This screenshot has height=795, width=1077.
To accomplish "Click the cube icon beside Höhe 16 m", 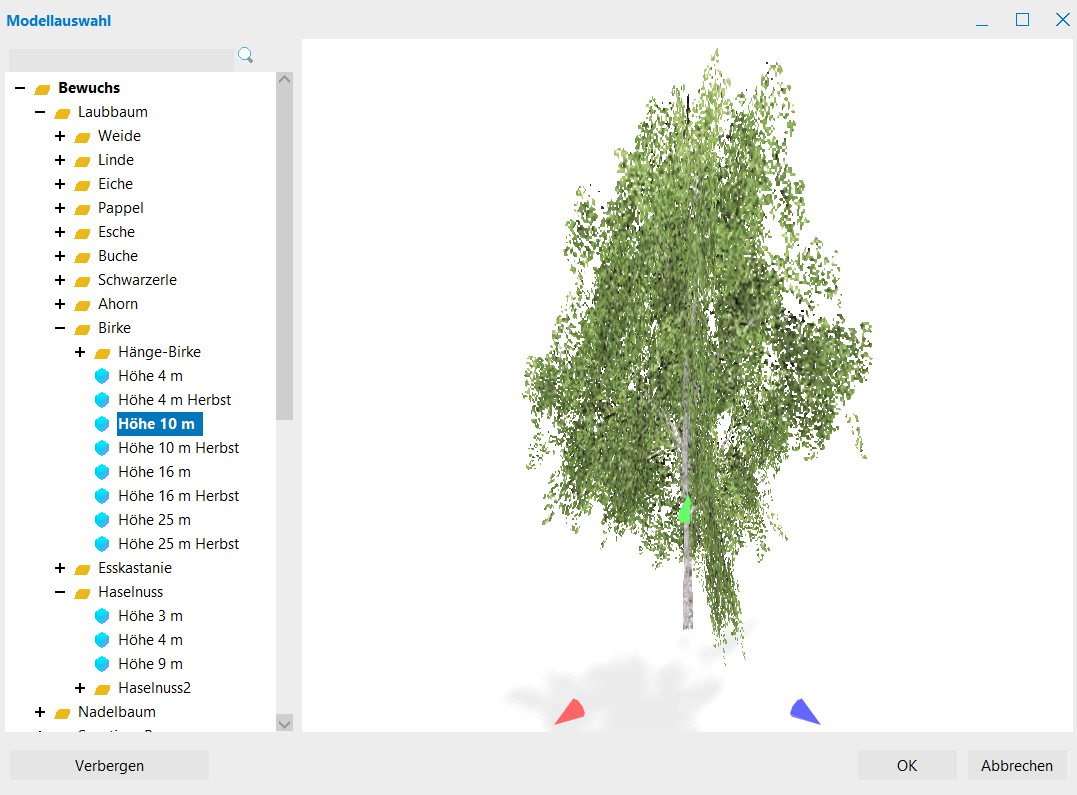I will coord(101,472).
